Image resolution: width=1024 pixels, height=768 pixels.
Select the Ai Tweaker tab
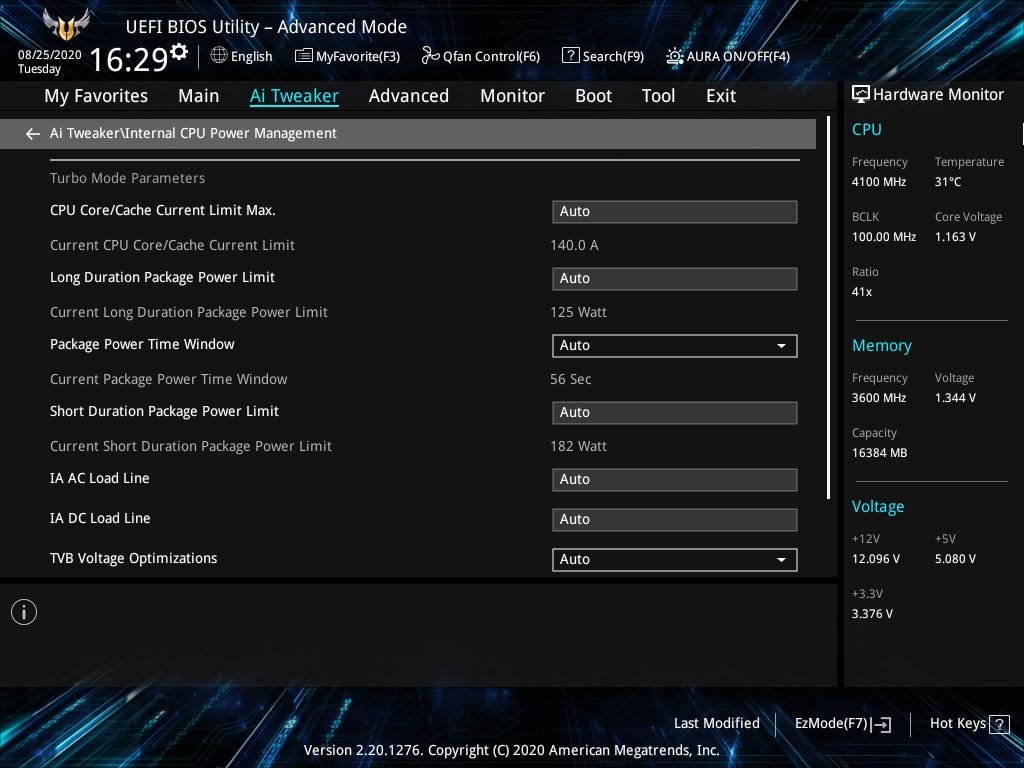[294, 96]
